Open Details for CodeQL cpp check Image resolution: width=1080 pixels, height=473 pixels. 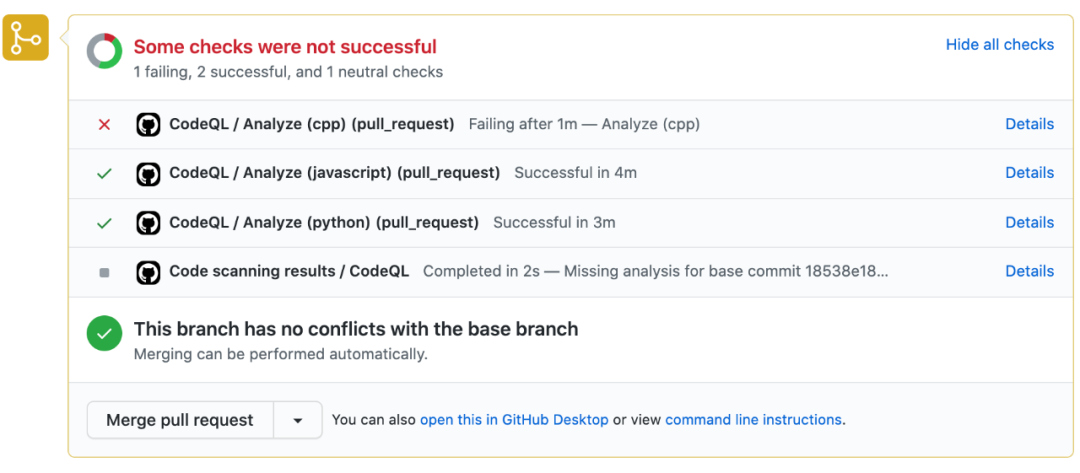1029,124
